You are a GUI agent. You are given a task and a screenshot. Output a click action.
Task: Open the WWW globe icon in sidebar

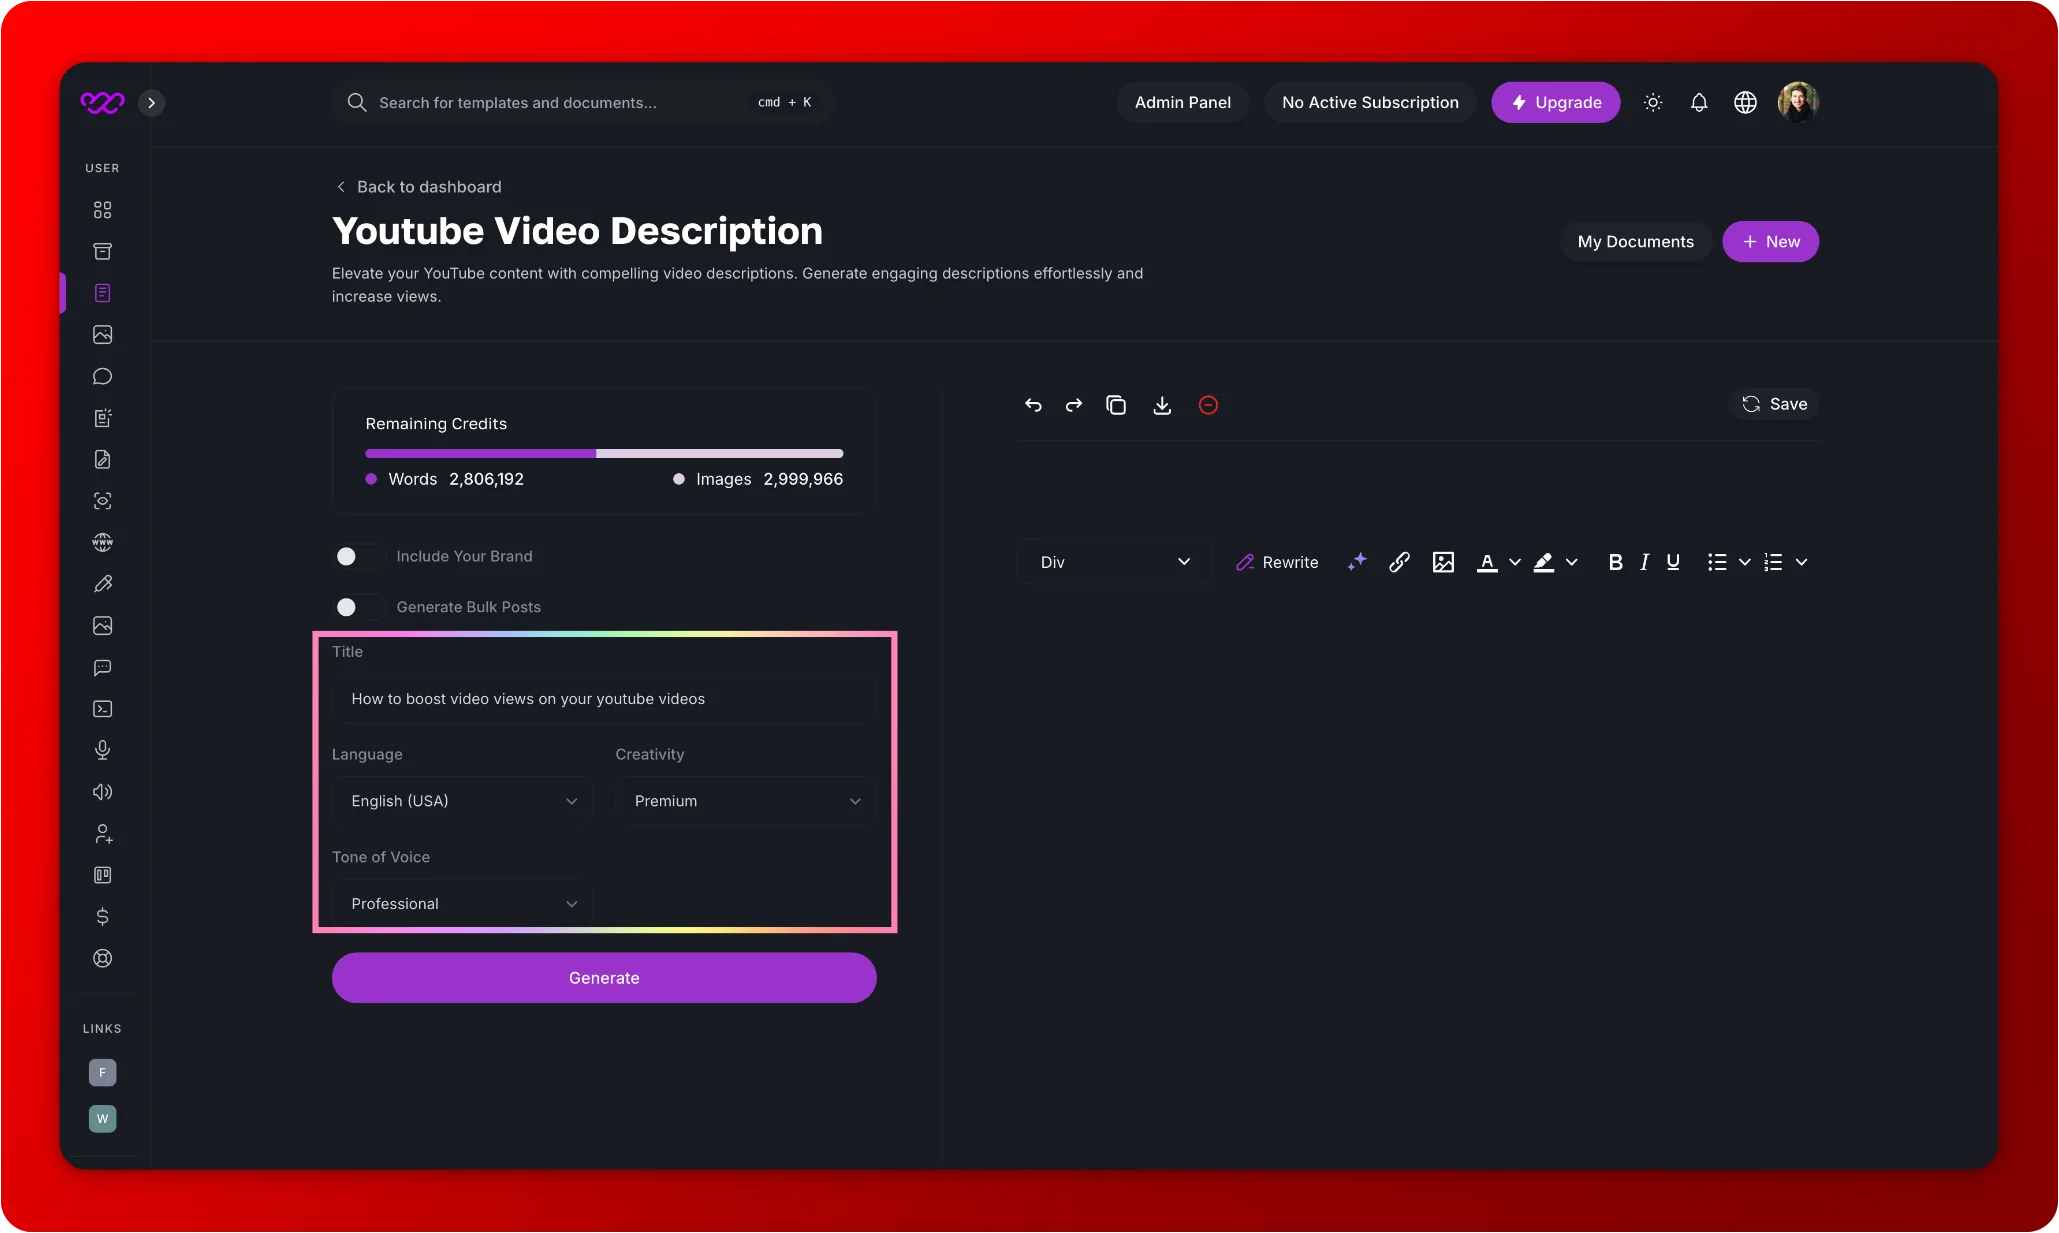[x=102, y=542]
